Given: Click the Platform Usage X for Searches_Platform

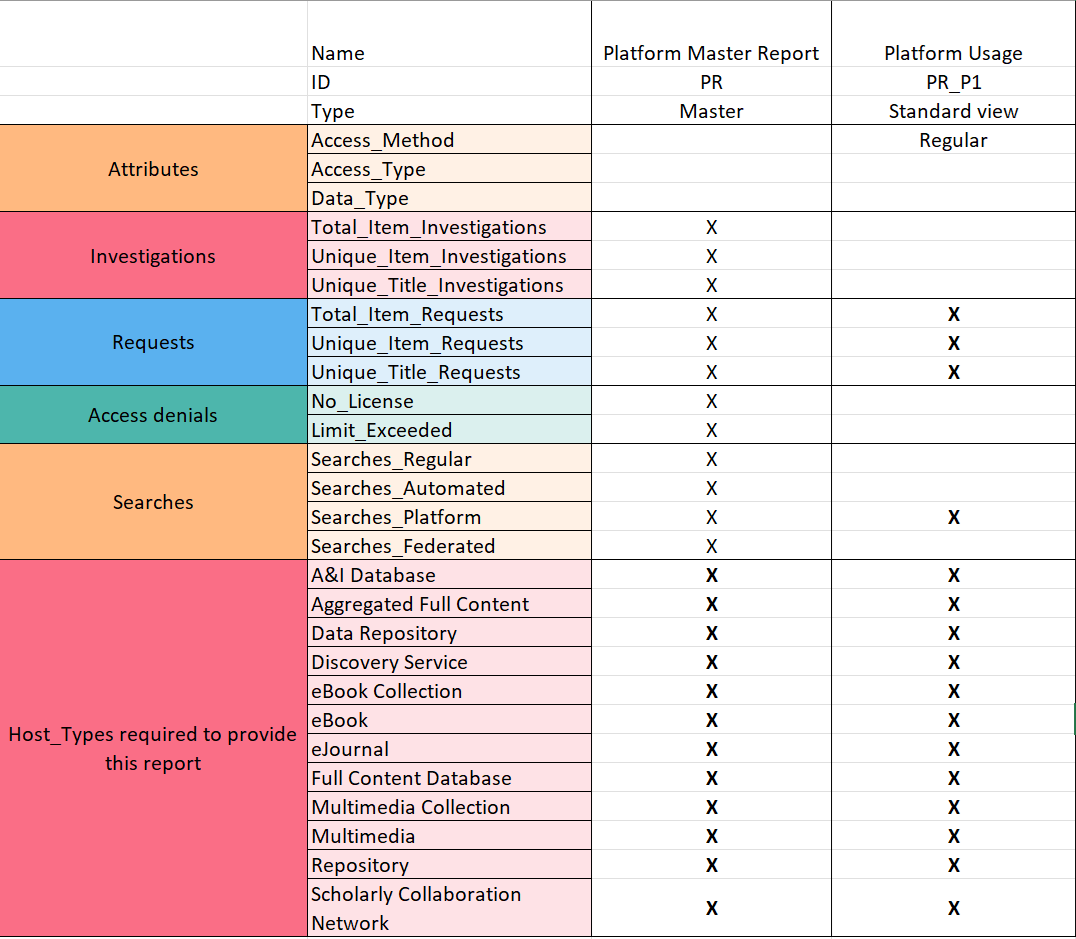Looking at the screenshot, I should pos(953,517).
